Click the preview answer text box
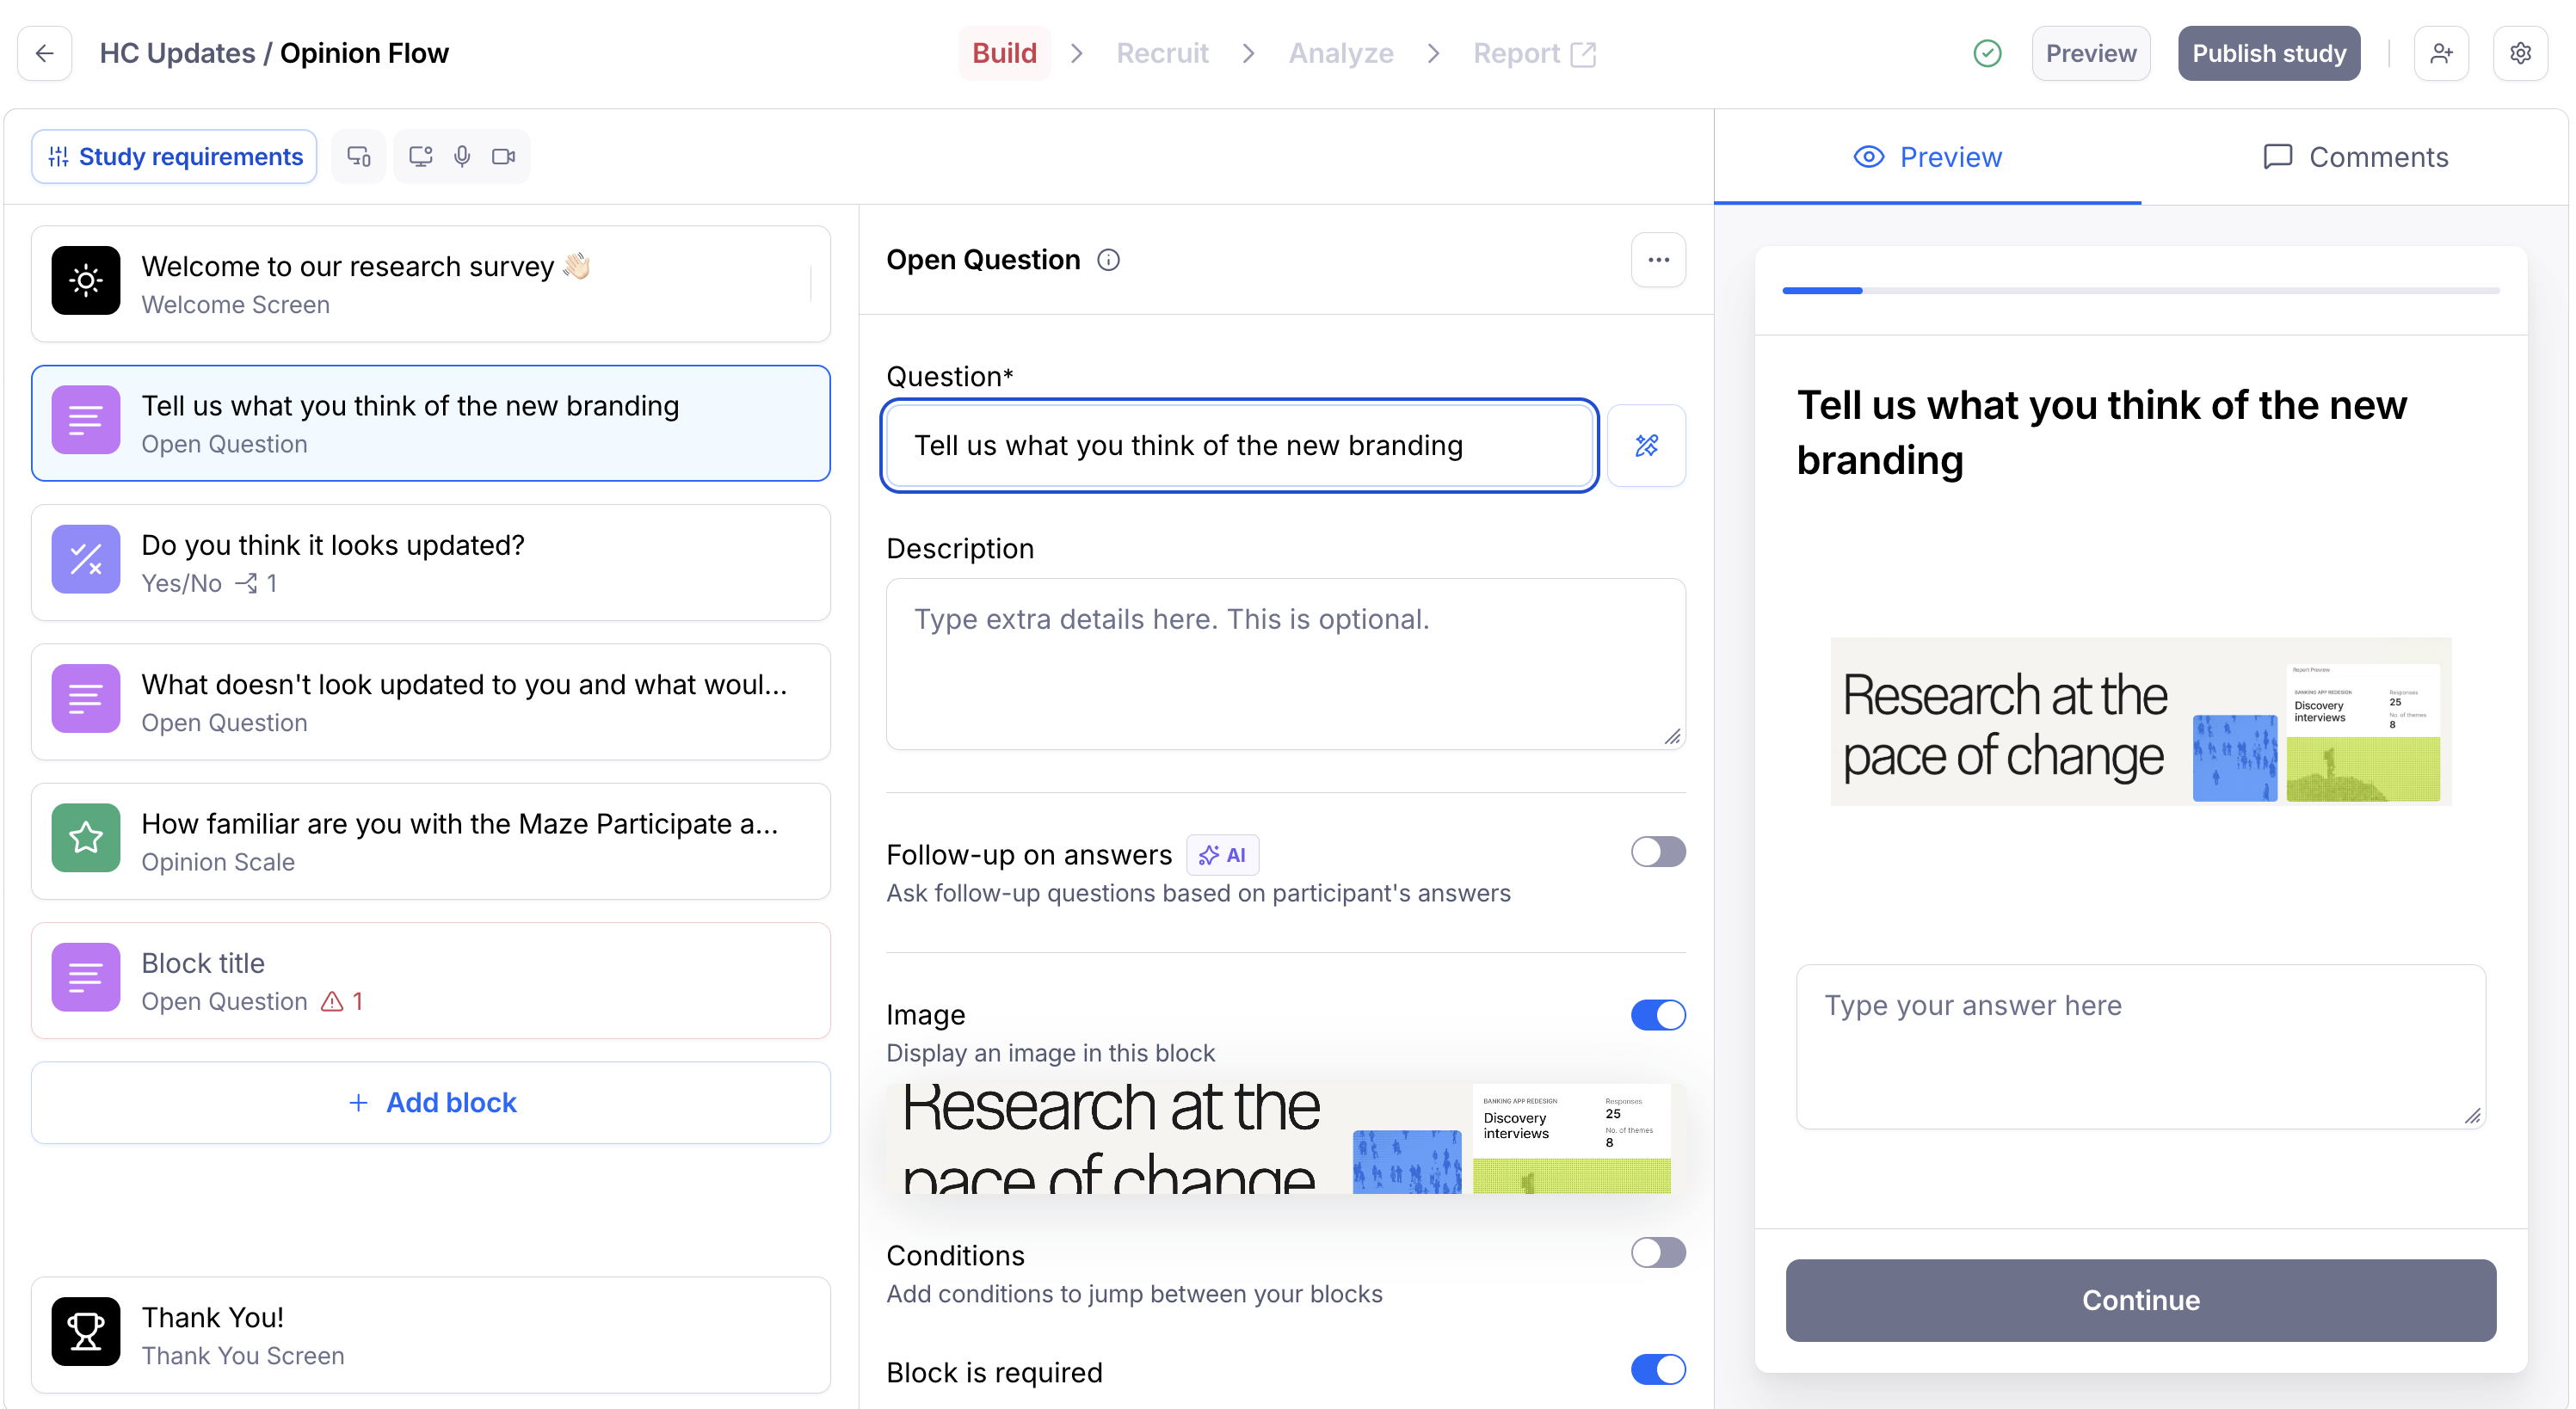Image resolution: width=2576 pixels, height=1409 pixels. (x=2140, y=1046)
